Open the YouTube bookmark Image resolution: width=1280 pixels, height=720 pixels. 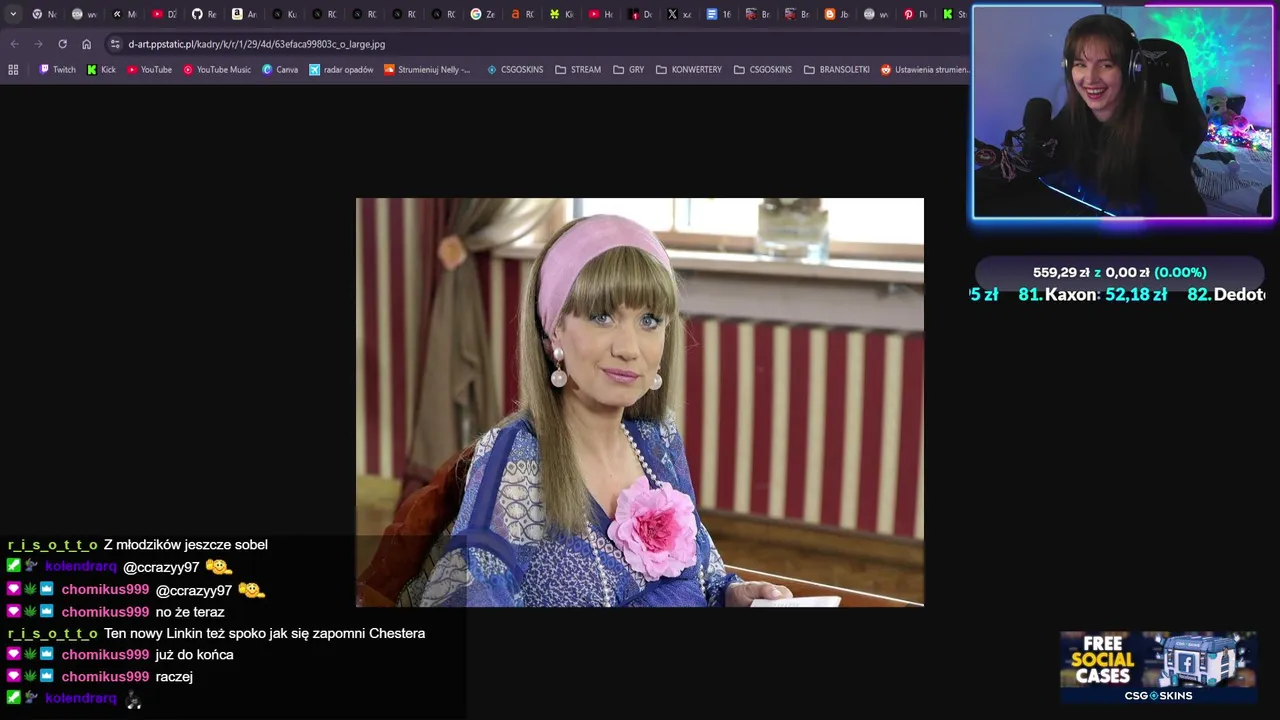click(149, 70)
